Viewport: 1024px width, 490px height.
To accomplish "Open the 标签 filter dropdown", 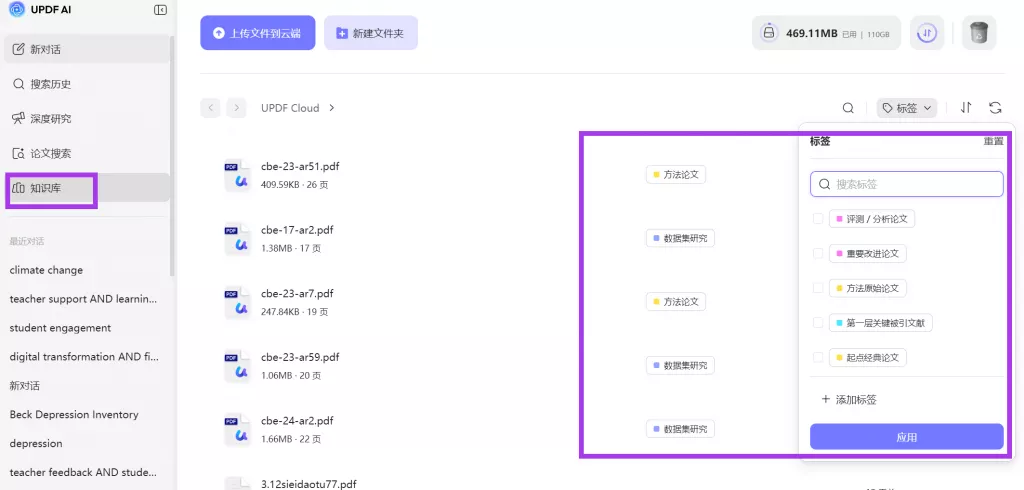I will (907, 108).
